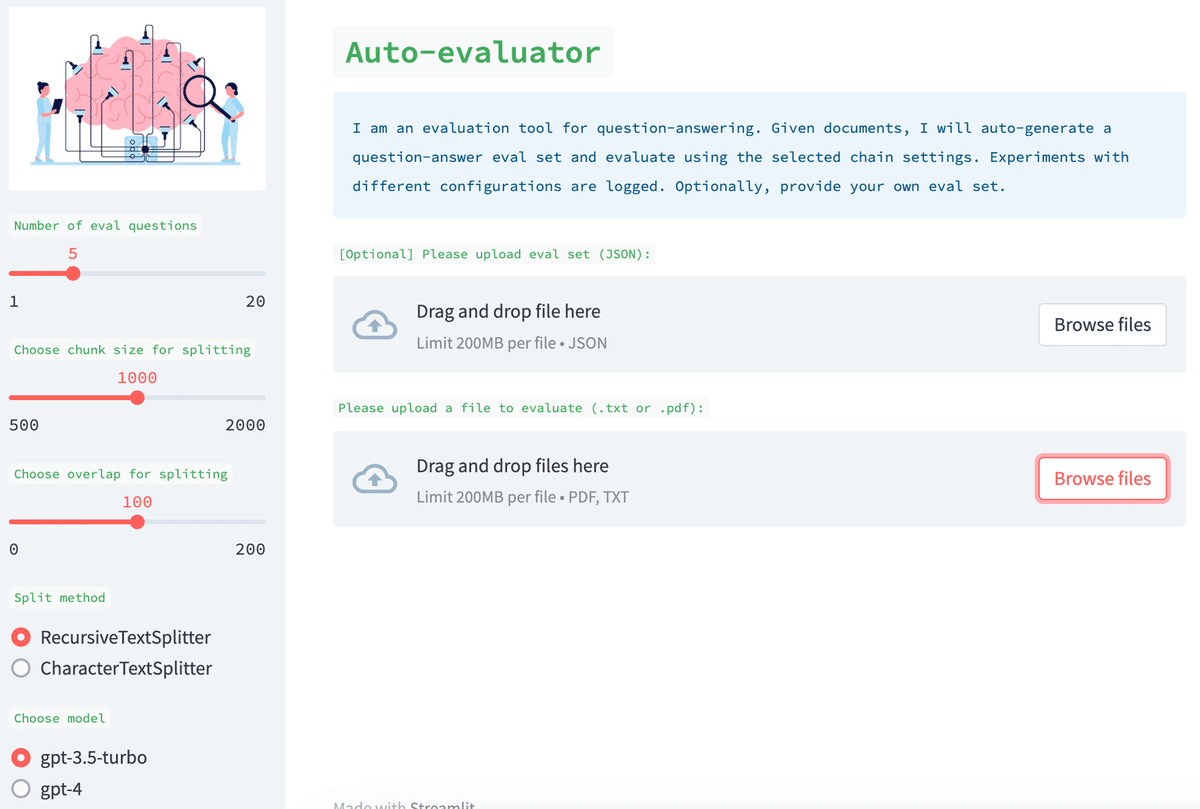Screen dimensions: 1200x809
Task: Choose gpt-4 as the model
Action: click(20, 789)
